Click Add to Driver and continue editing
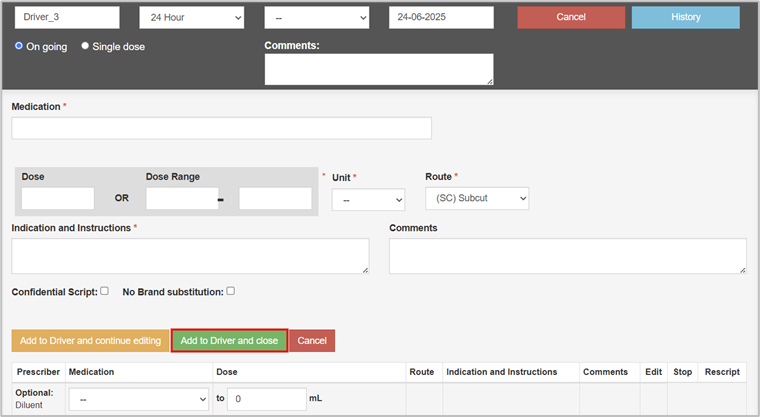The image size is (760, 417). 90,341
